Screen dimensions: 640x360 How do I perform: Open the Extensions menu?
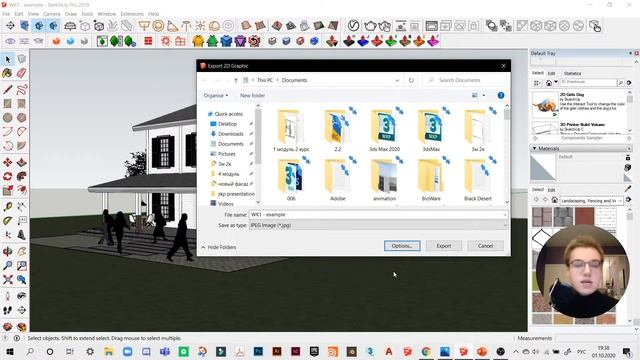click(x=132, y=14)
